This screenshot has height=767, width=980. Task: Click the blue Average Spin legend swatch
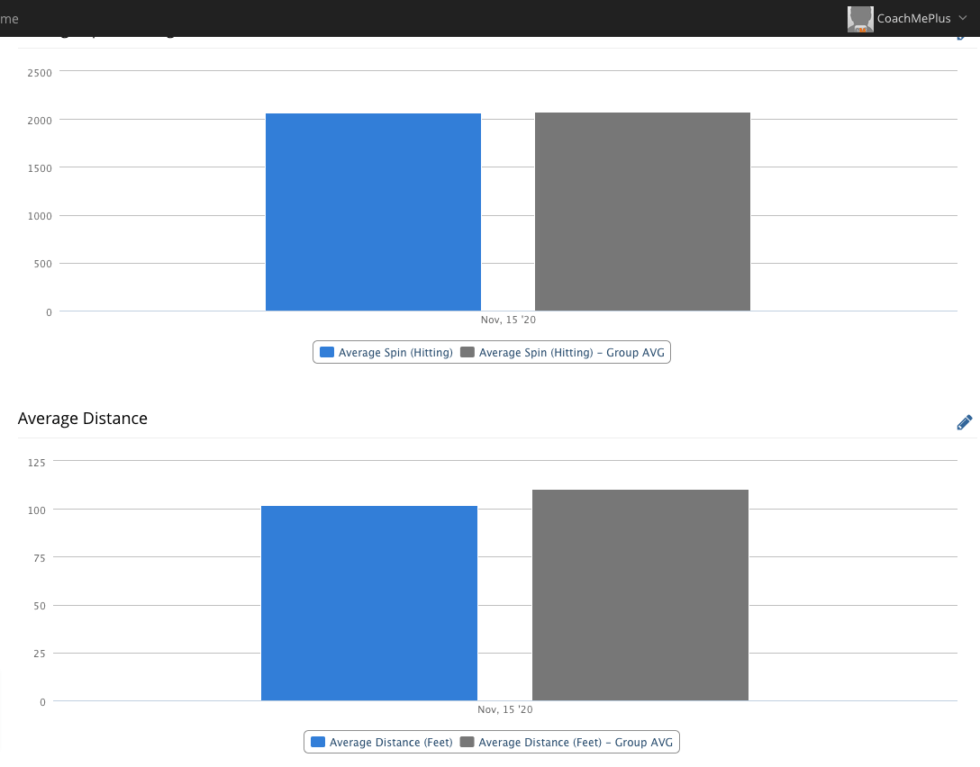[326, 352]
